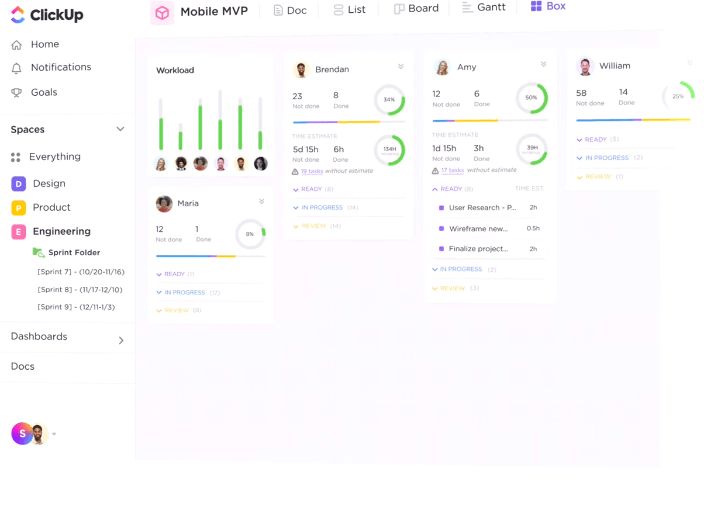Click Brendan's 34% progress ring

(389, 100)
